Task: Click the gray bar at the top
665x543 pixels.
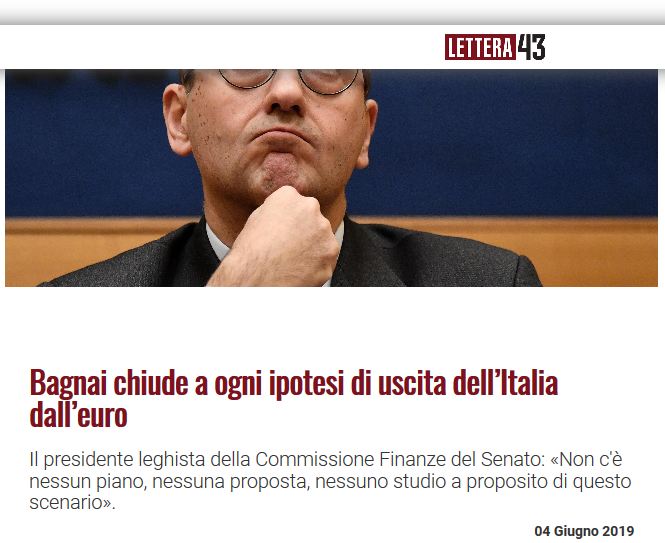Action: point(332,12)
